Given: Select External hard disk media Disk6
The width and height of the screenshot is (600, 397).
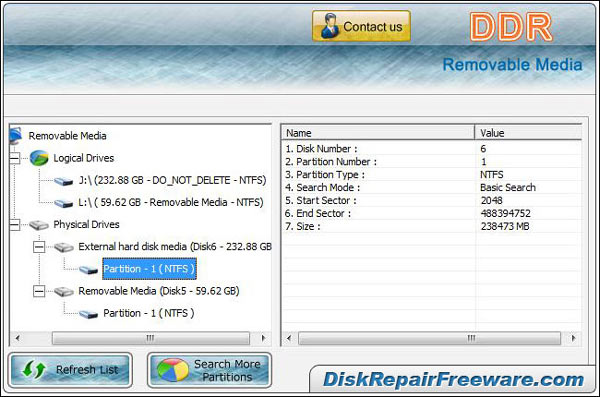Looking at the screenshot, I should click(x=175, y=247).
